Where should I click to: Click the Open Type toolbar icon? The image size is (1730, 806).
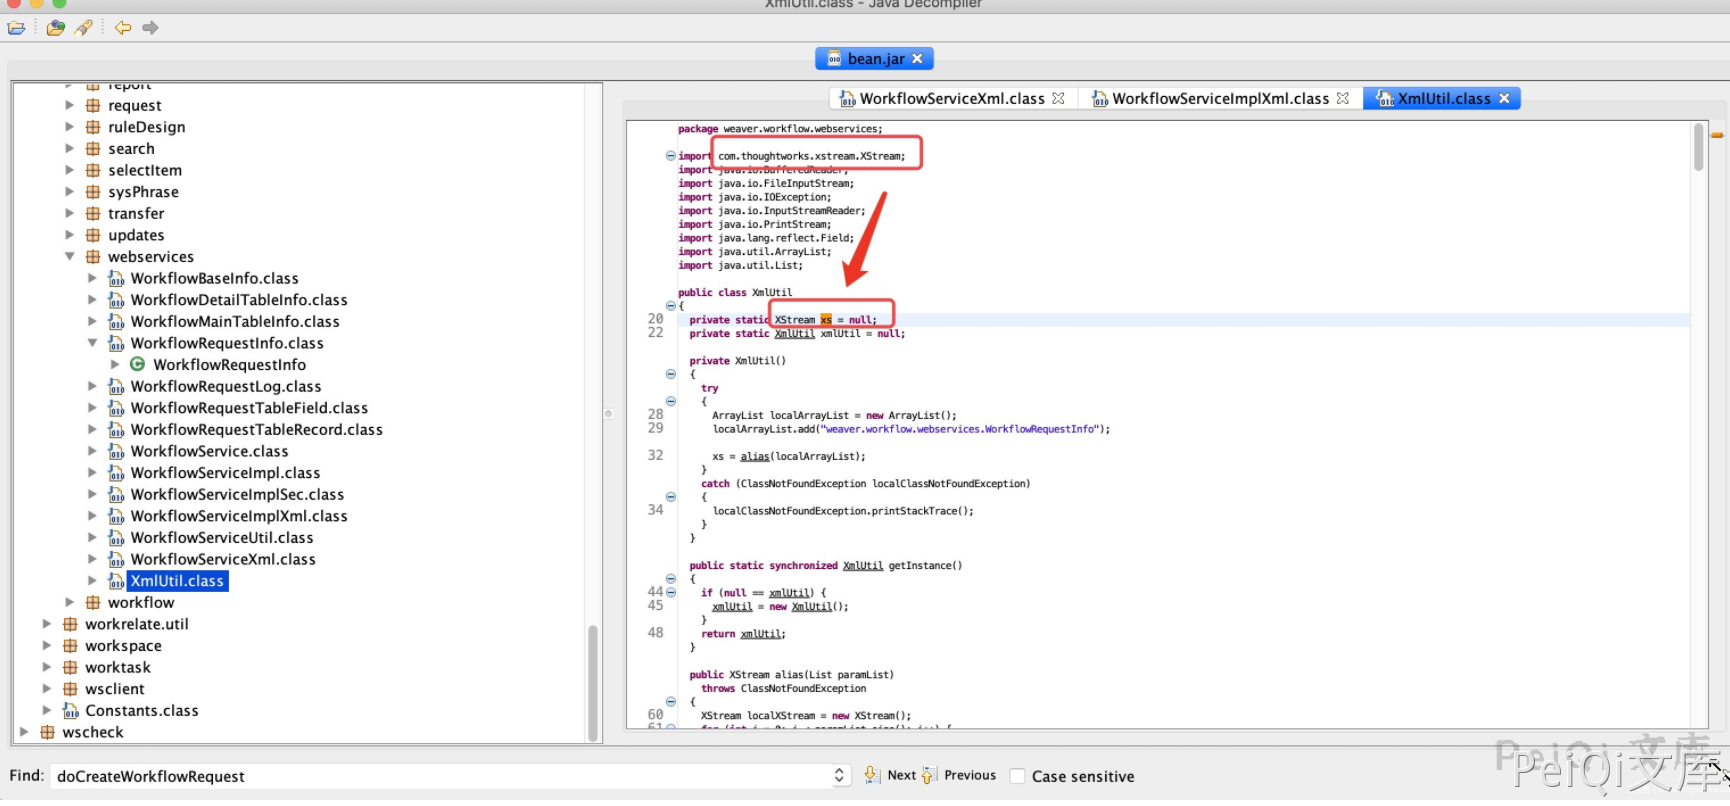[56, 28]
